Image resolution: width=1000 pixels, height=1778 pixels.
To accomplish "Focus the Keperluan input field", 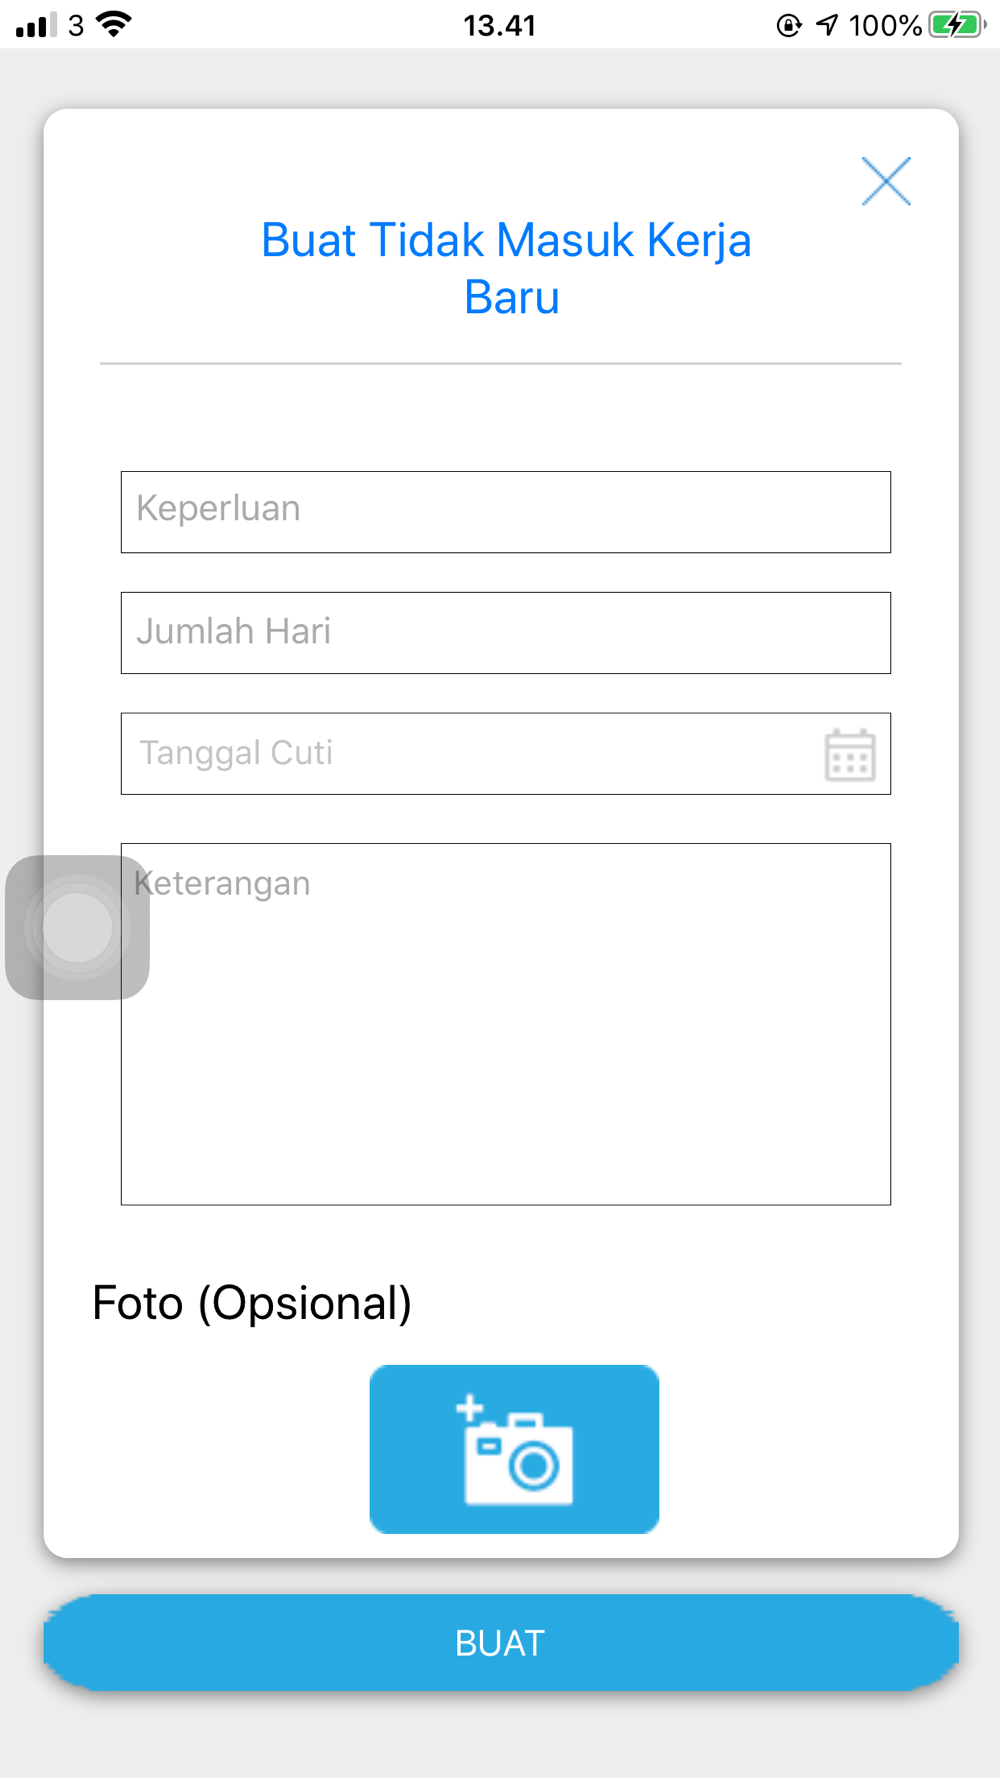I will click(506, 512).
